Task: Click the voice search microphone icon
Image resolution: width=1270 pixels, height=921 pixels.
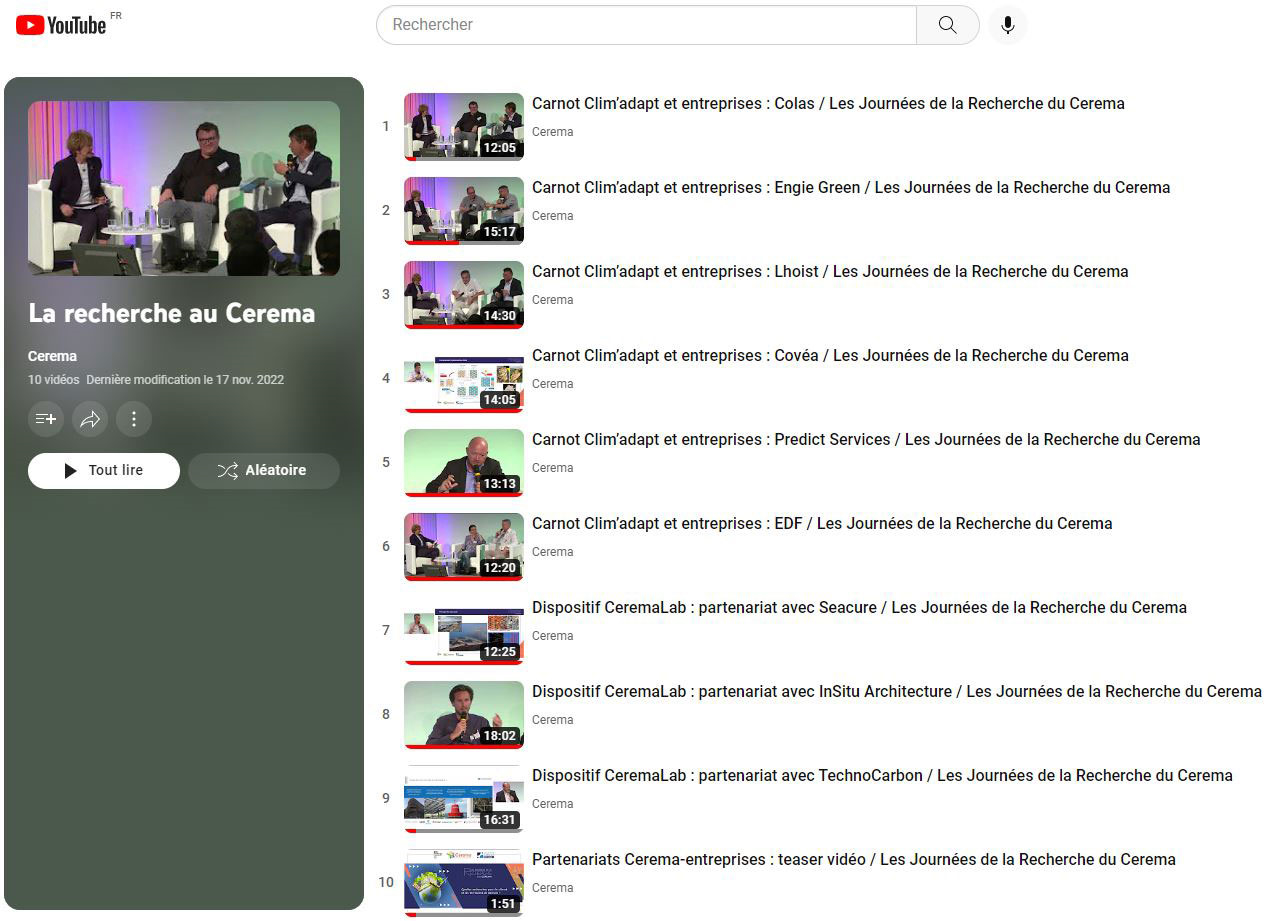Action: [x=1007, y=24]
